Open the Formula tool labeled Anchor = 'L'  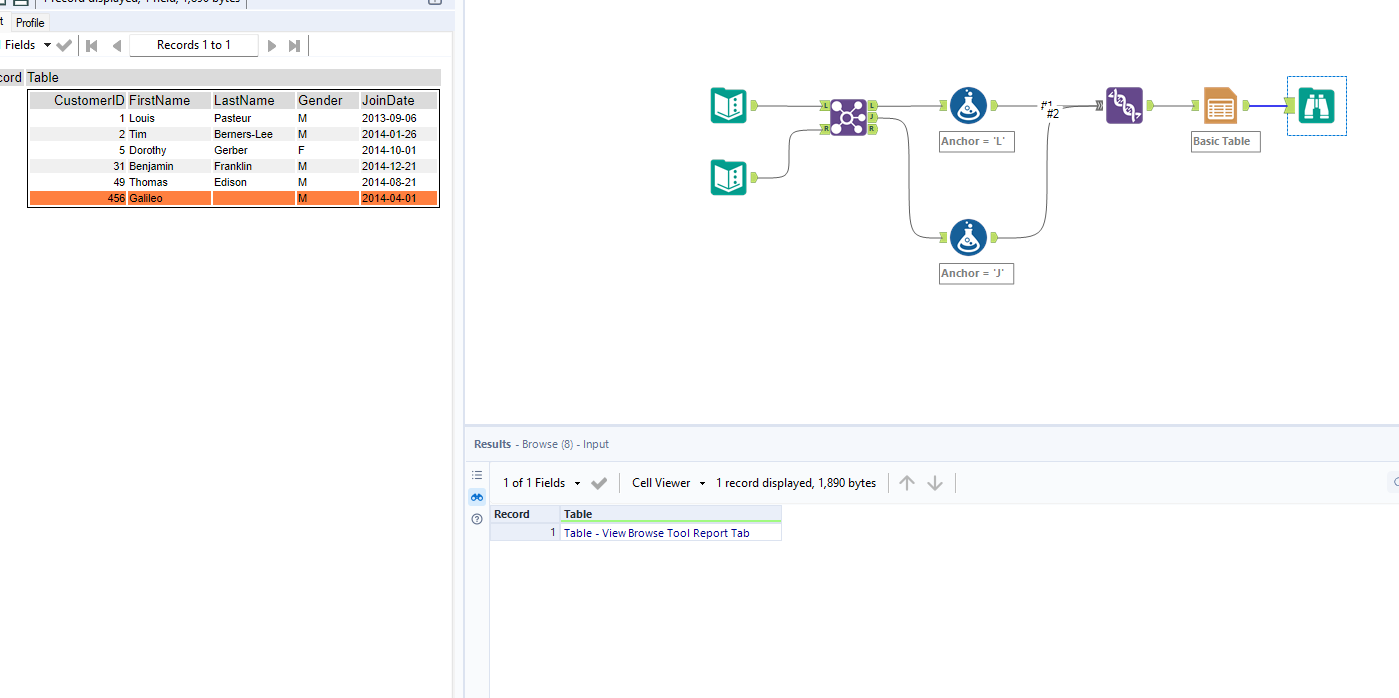click(968, 104)
